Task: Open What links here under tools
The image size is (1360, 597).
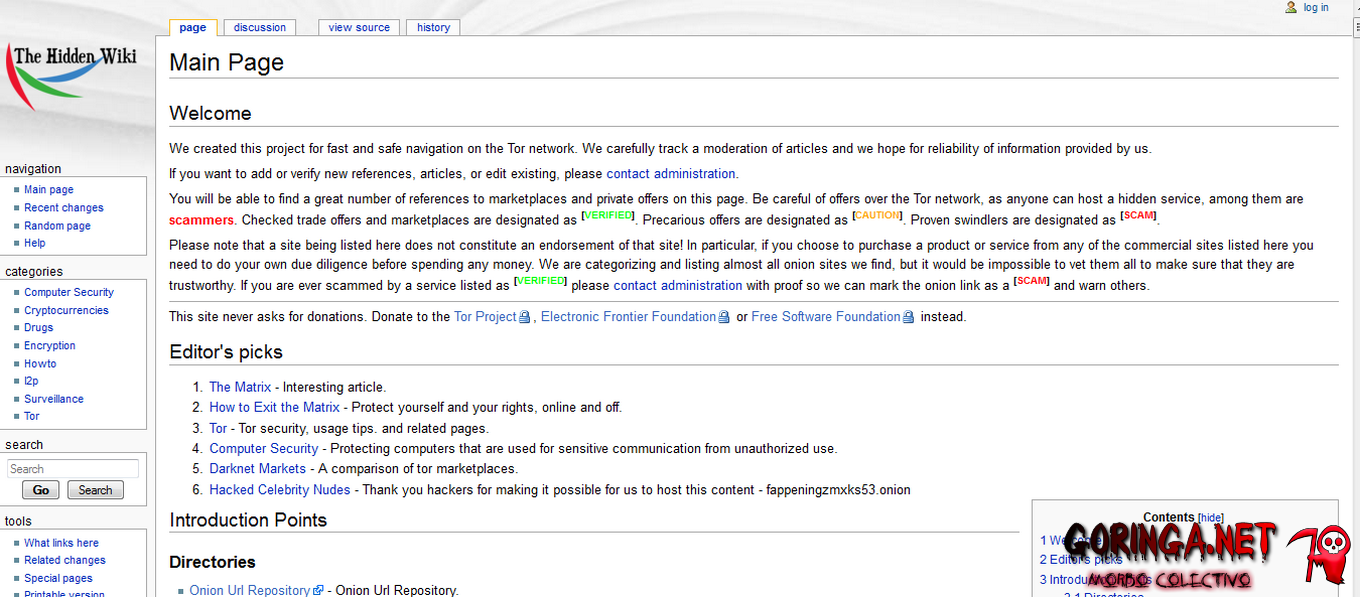Action: tap(61, 543)
